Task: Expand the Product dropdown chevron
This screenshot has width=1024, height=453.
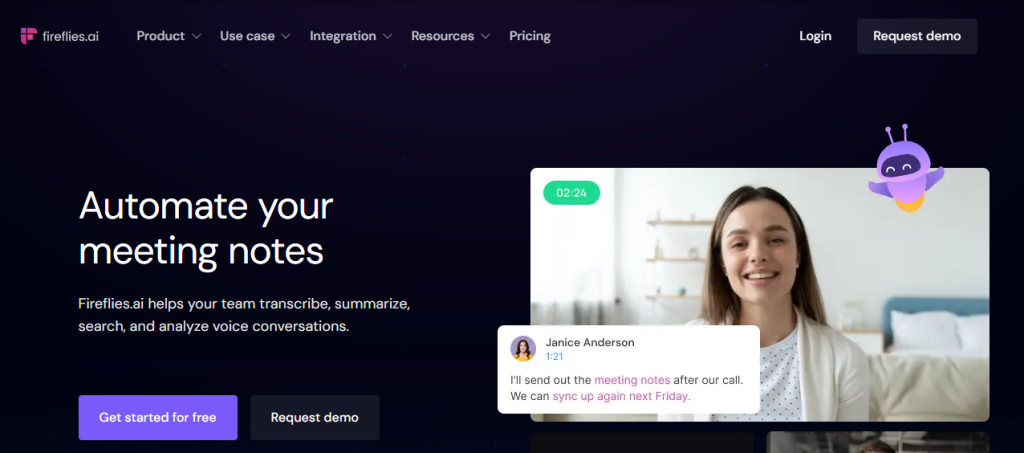Action: point(196,37)
